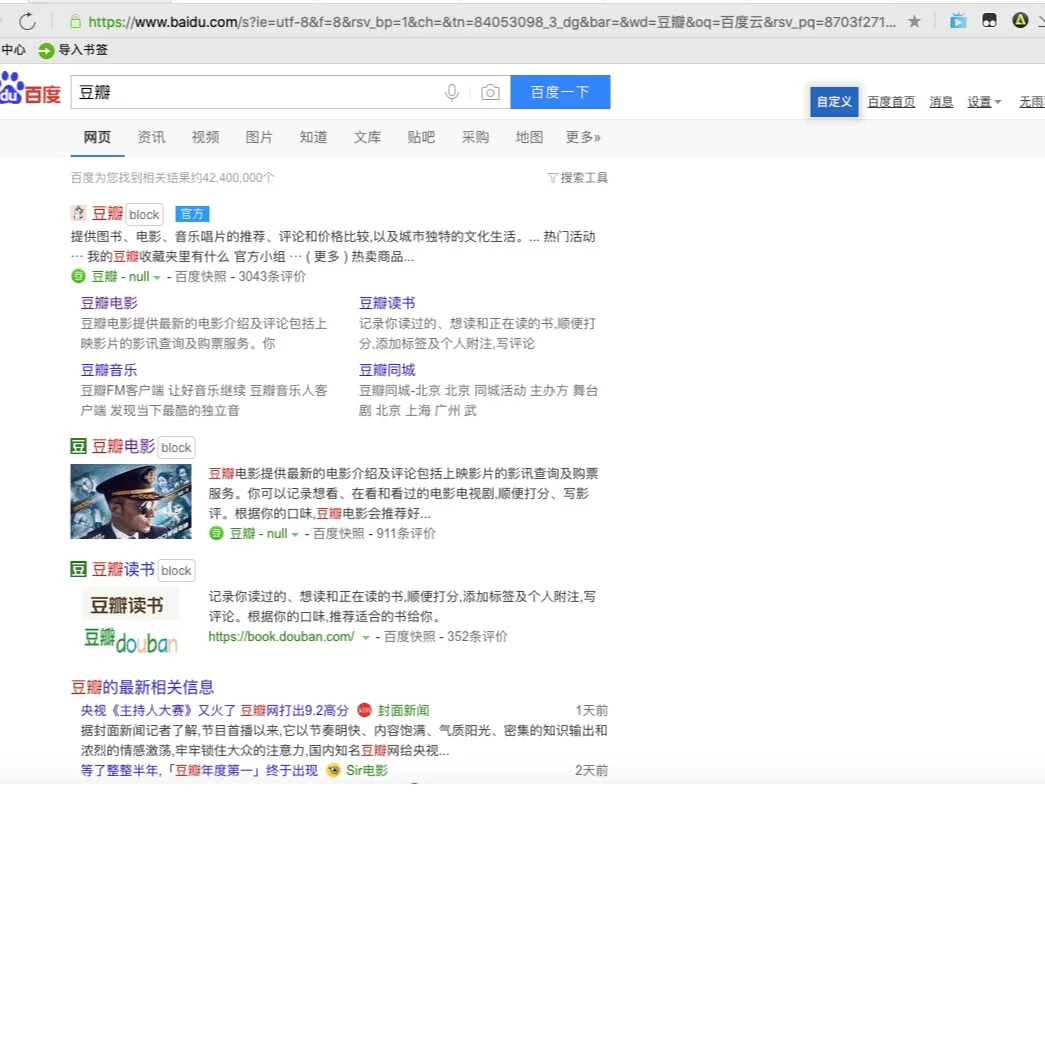Select the 网页 tab
The width and height of the screenshot is (1045, 1045).
click(x=97, y=137)
